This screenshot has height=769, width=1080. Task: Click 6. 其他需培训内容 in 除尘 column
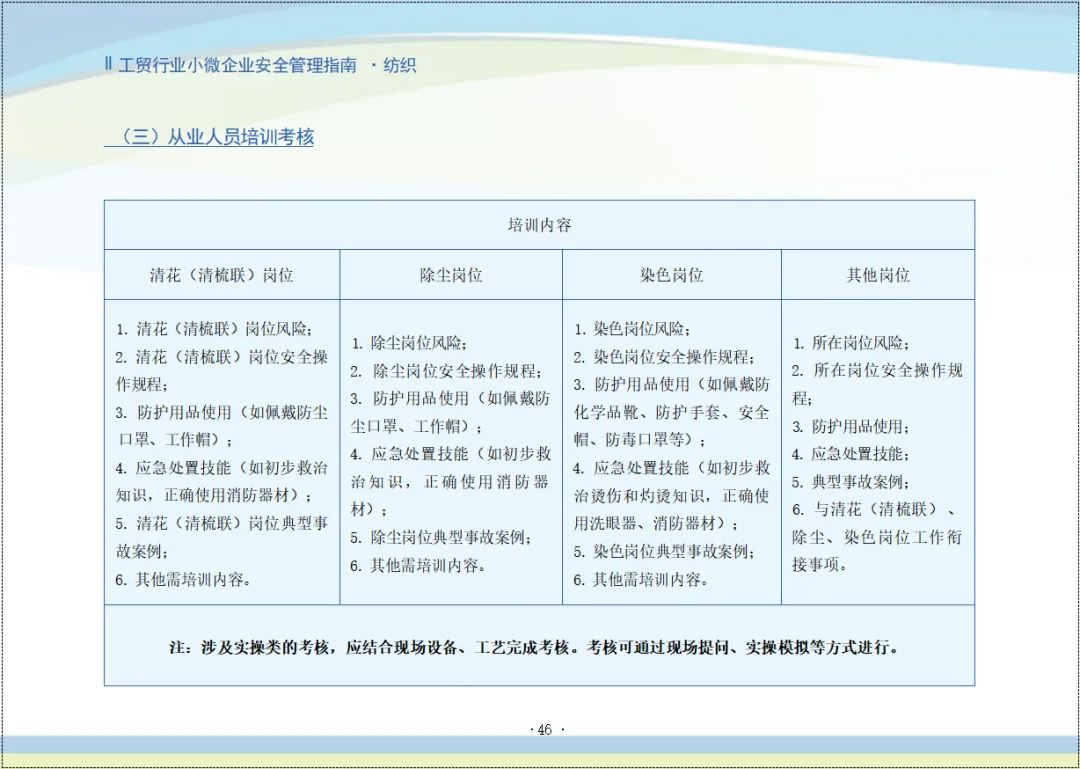click(x=419, y=566)
